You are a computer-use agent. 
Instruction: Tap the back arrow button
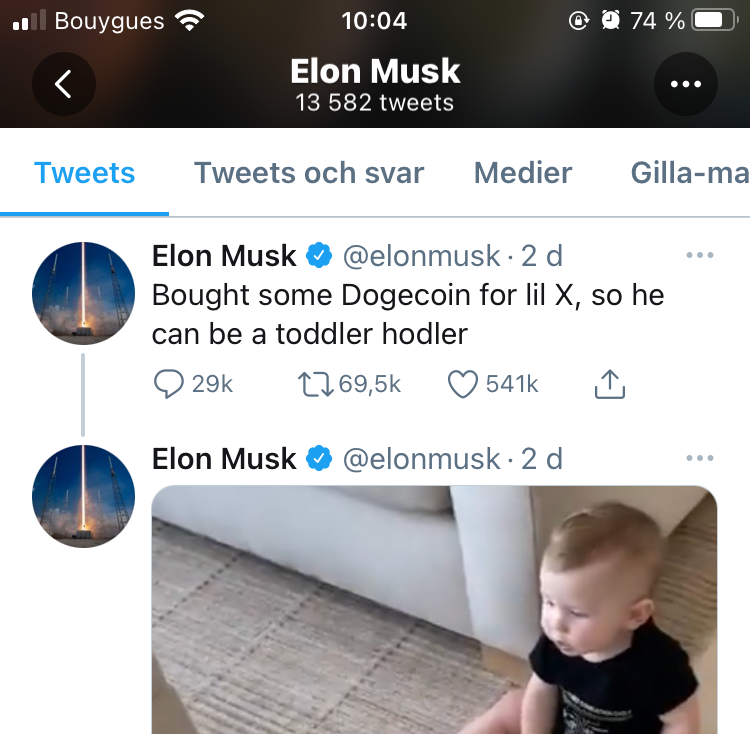tap(63, 85)
